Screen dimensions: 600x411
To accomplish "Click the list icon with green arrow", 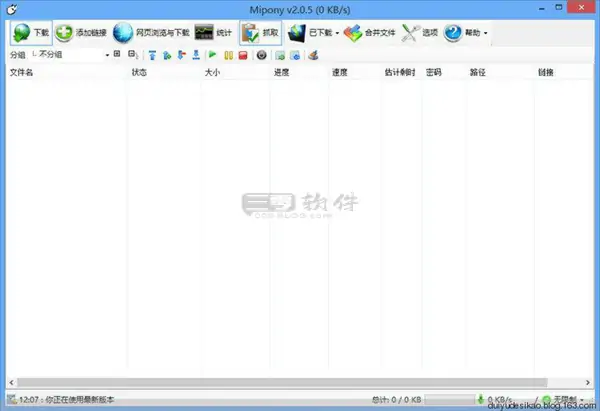I will click(280, 55).
